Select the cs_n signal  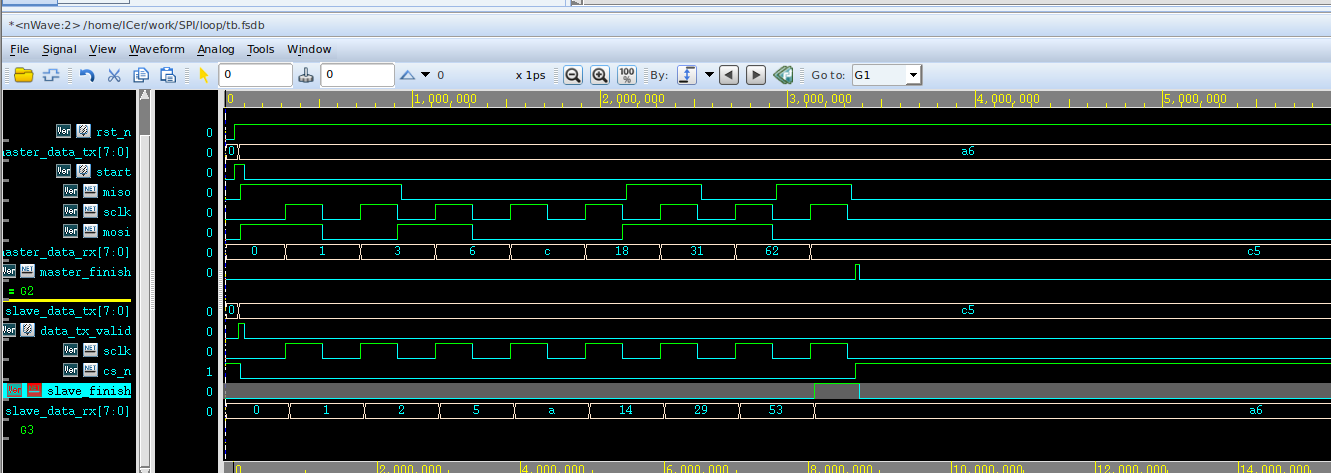point(116,371)
